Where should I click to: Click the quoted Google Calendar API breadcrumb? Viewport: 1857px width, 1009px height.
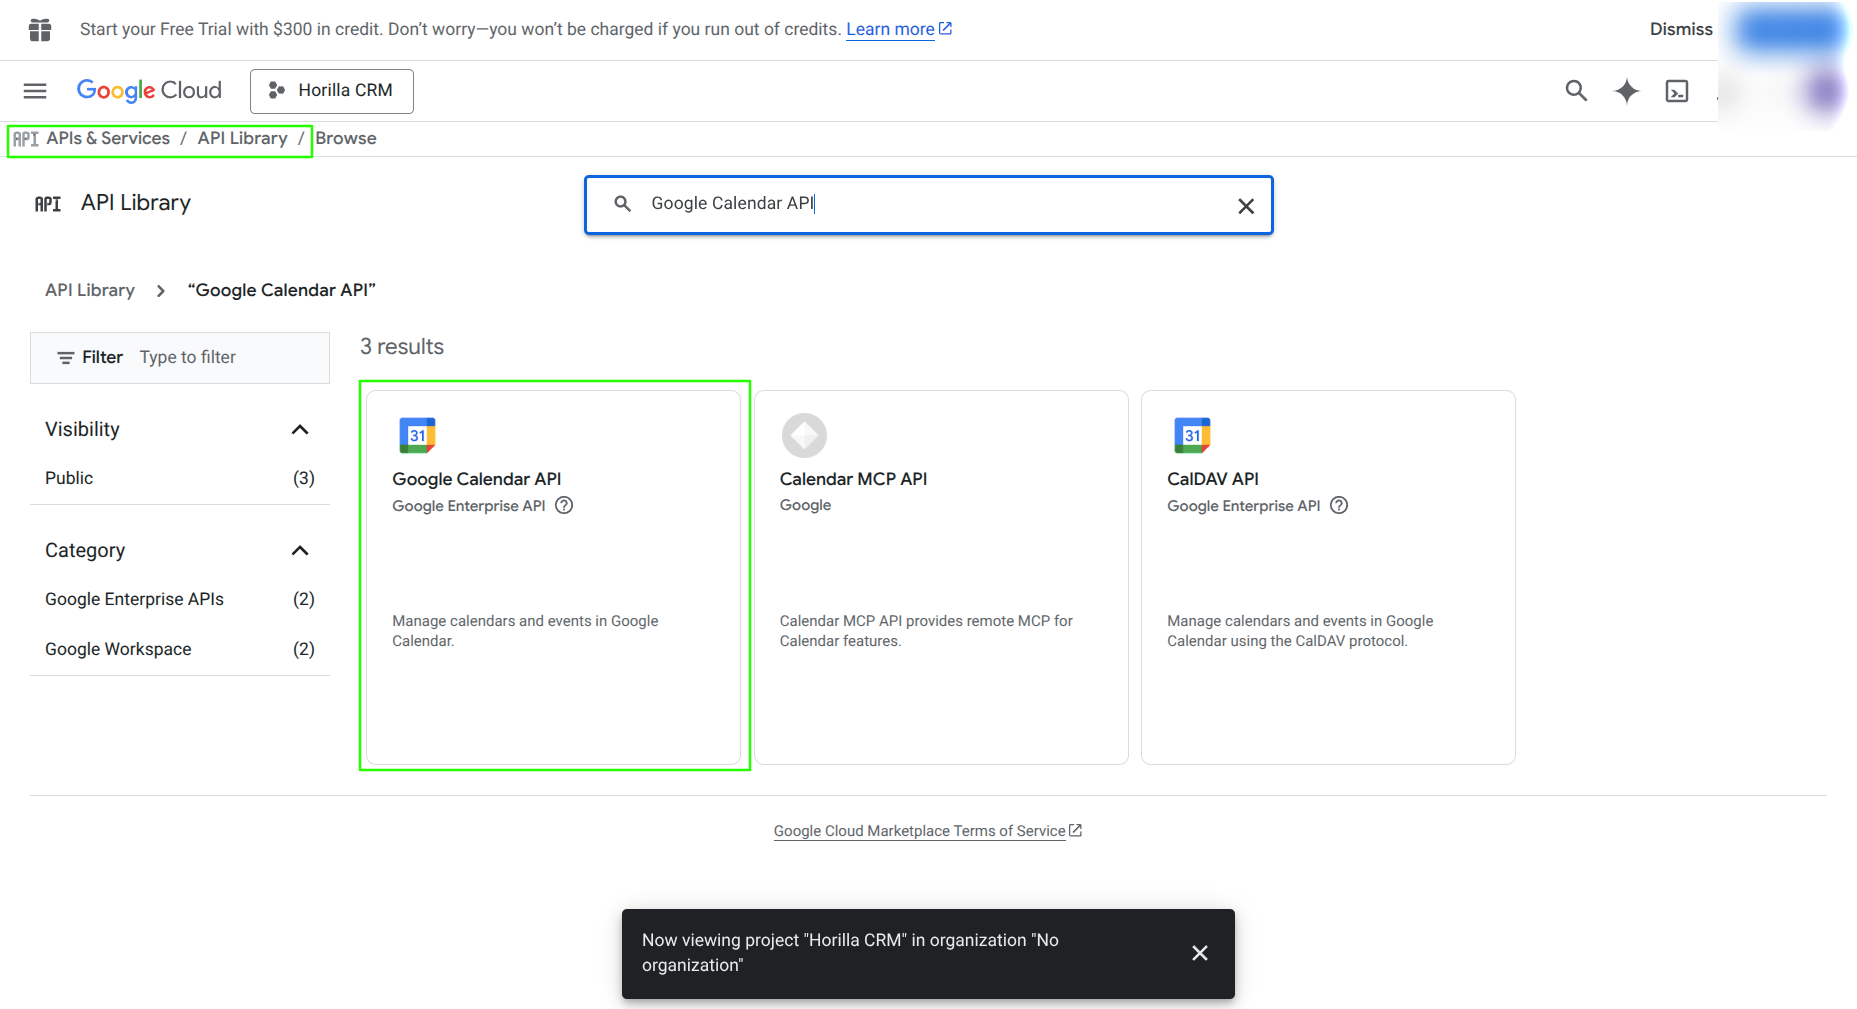[x=282, y=290]
